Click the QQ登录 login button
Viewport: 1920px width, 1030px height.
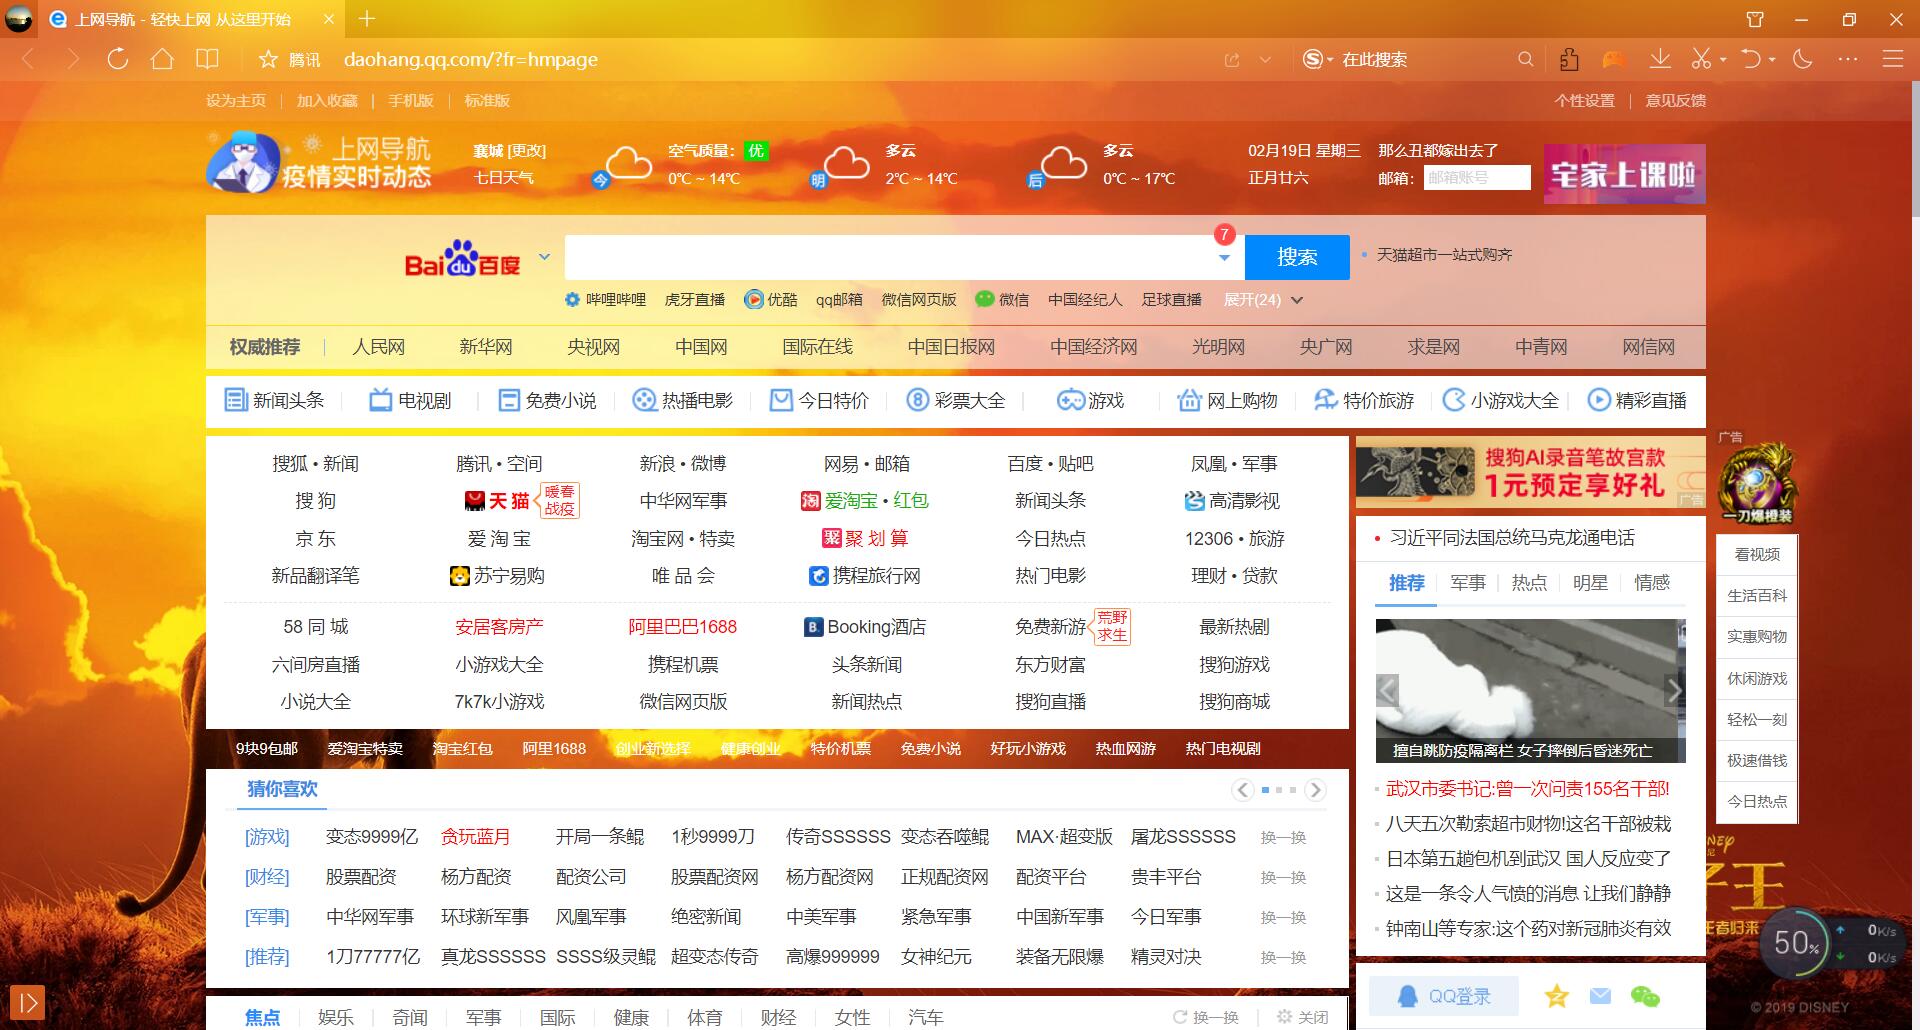pos(1443,996)
